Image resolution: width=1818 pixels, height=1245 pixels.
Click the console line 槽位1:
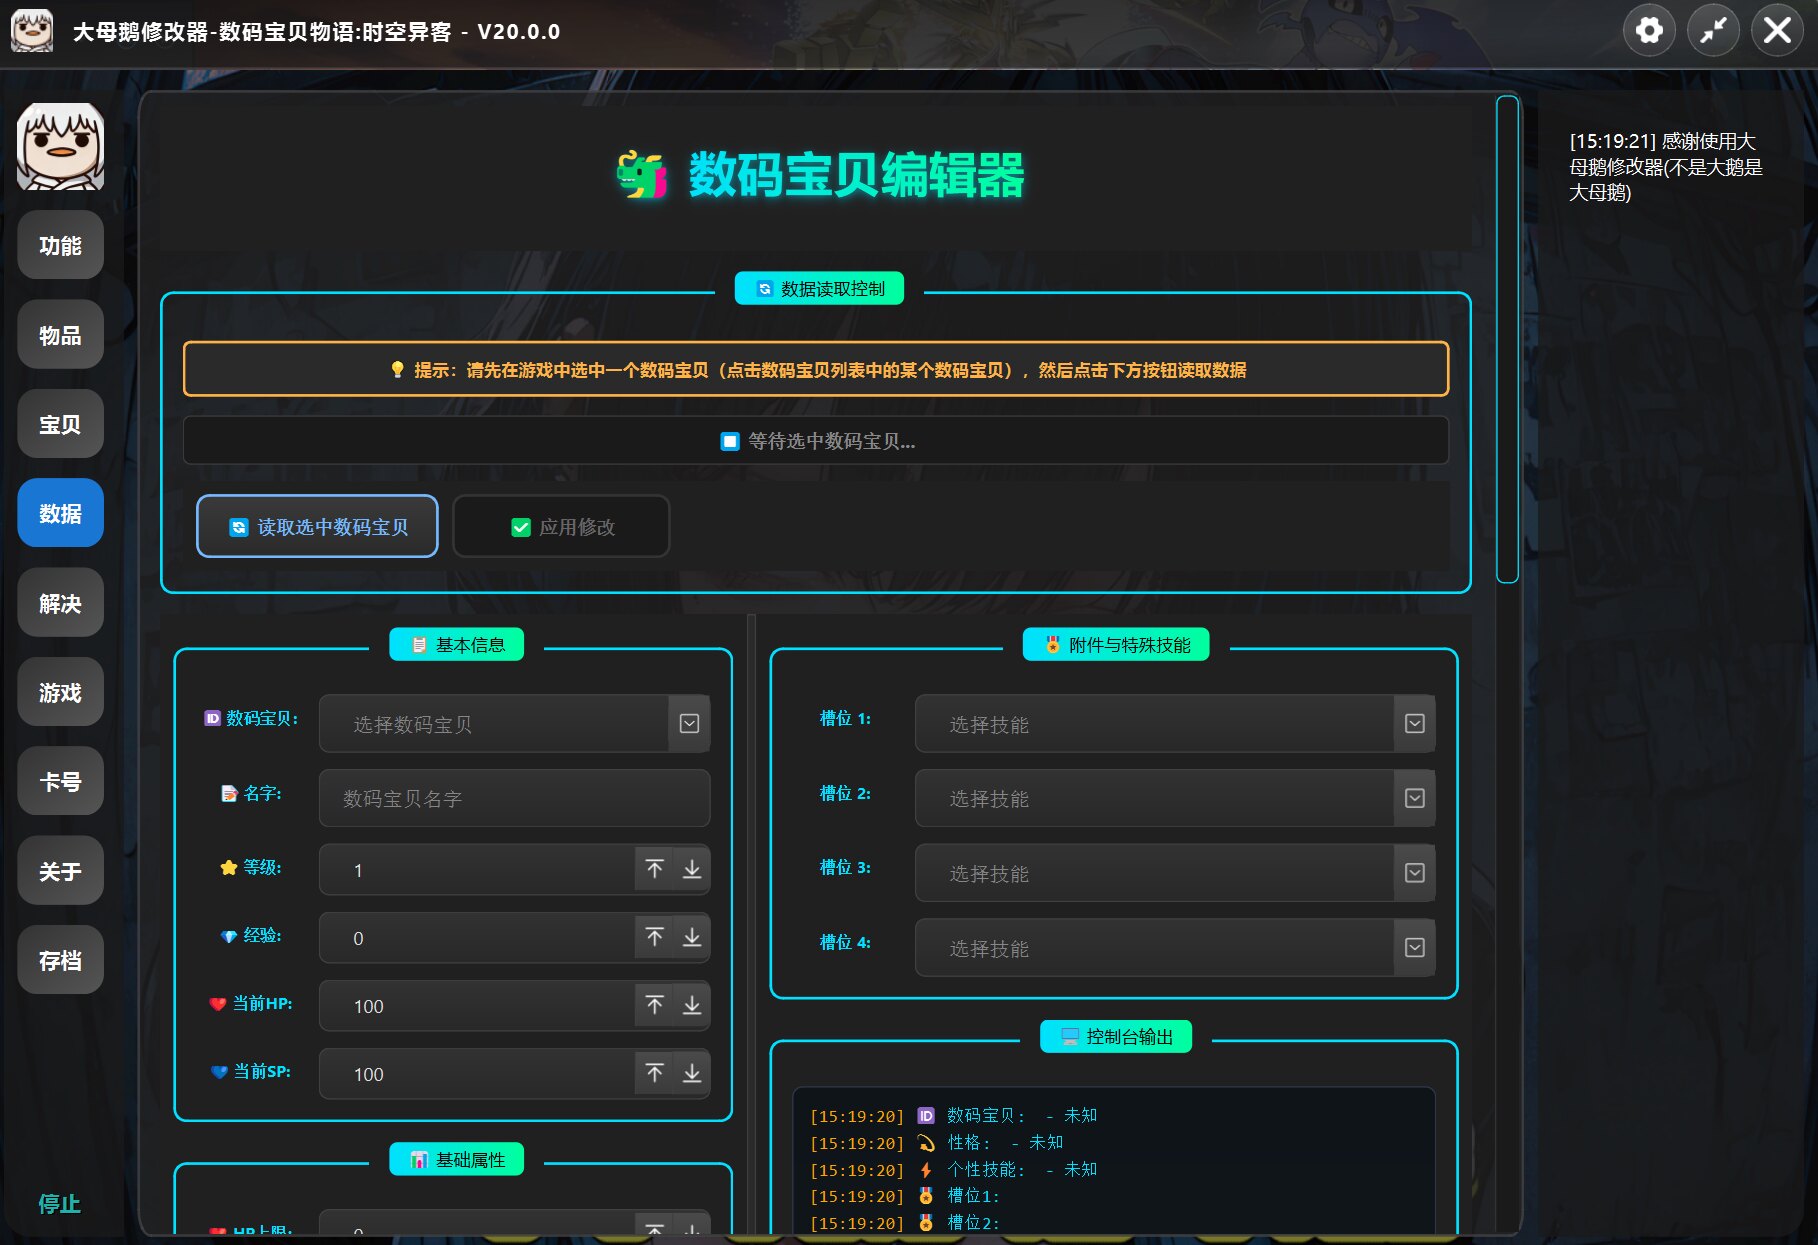pos(904,1195)
